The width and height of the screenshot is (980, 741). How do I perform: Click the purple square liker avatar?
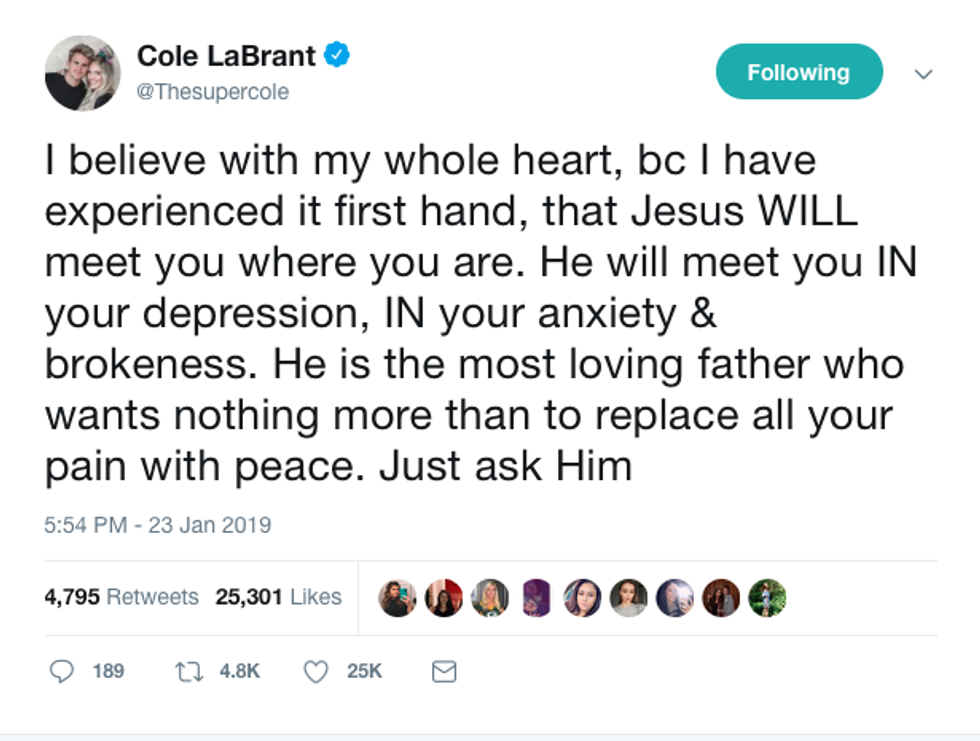(536, 598)
